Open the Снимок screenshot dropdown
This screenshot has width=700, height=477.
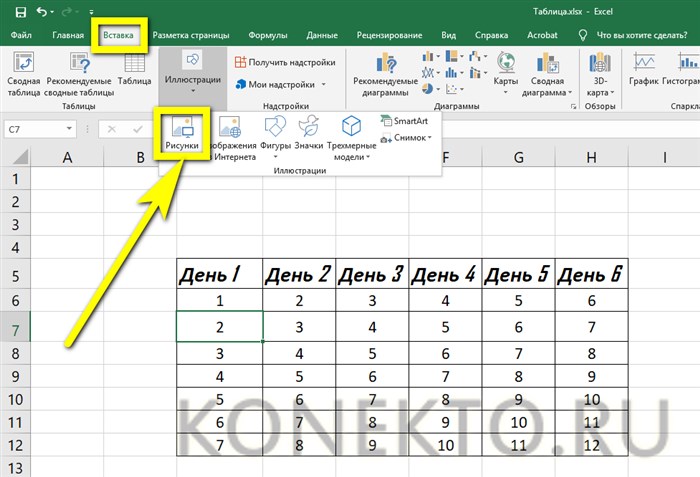406,138
